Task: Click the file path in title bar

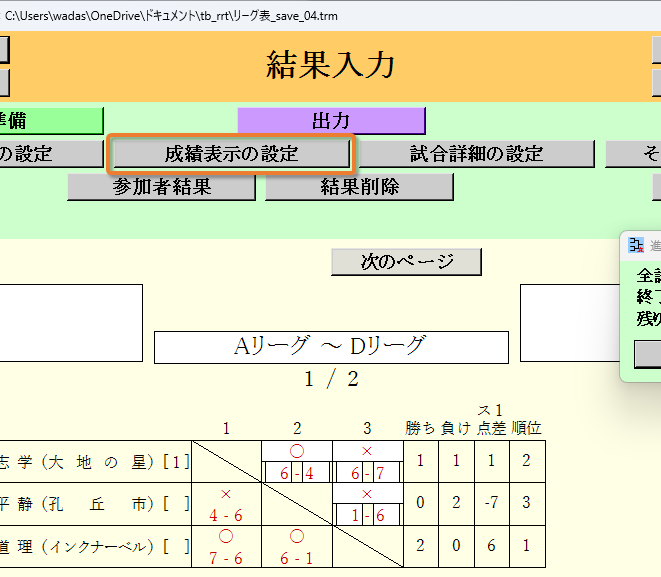Action: coord(171,16)
